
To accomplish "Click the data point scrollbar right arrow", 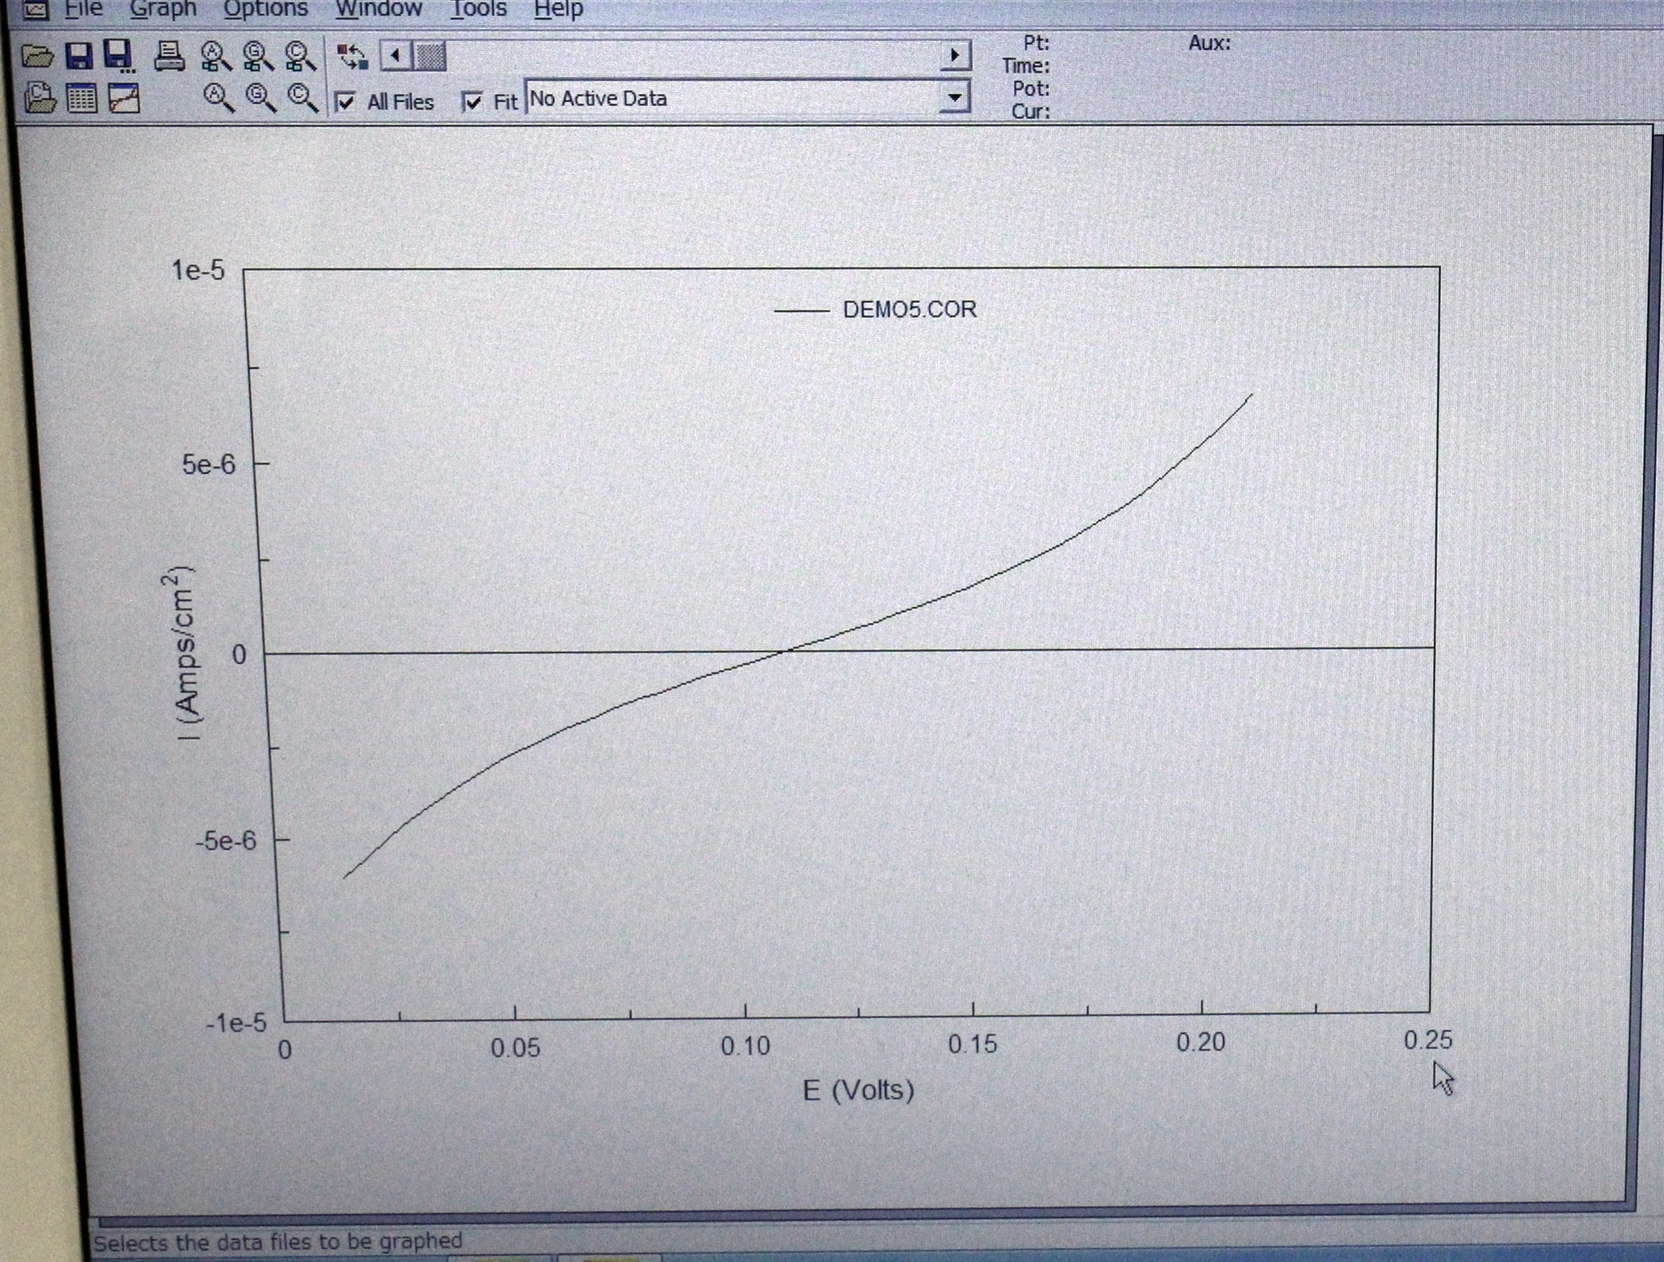I will [x=955, y=55].
